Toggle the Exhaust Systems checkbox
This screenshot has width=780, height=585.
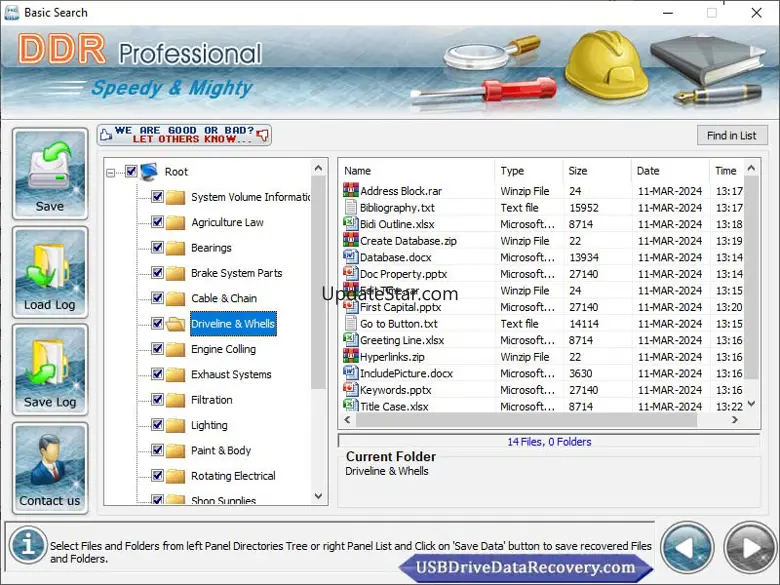157,374
